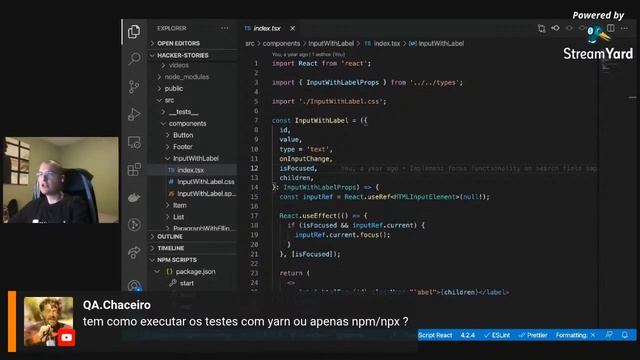
Task: Open the Run and Debug view
Action: click(134, 114)
